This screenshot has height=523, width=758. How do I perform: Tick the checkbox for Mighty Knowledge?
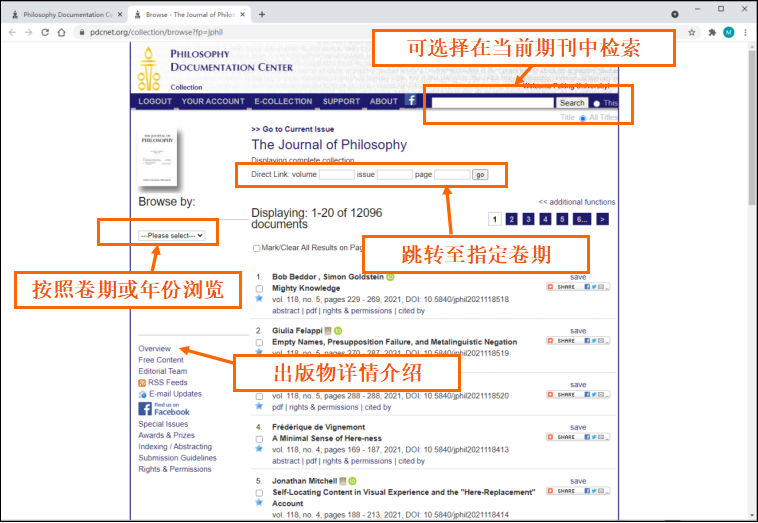coord(260,289)
